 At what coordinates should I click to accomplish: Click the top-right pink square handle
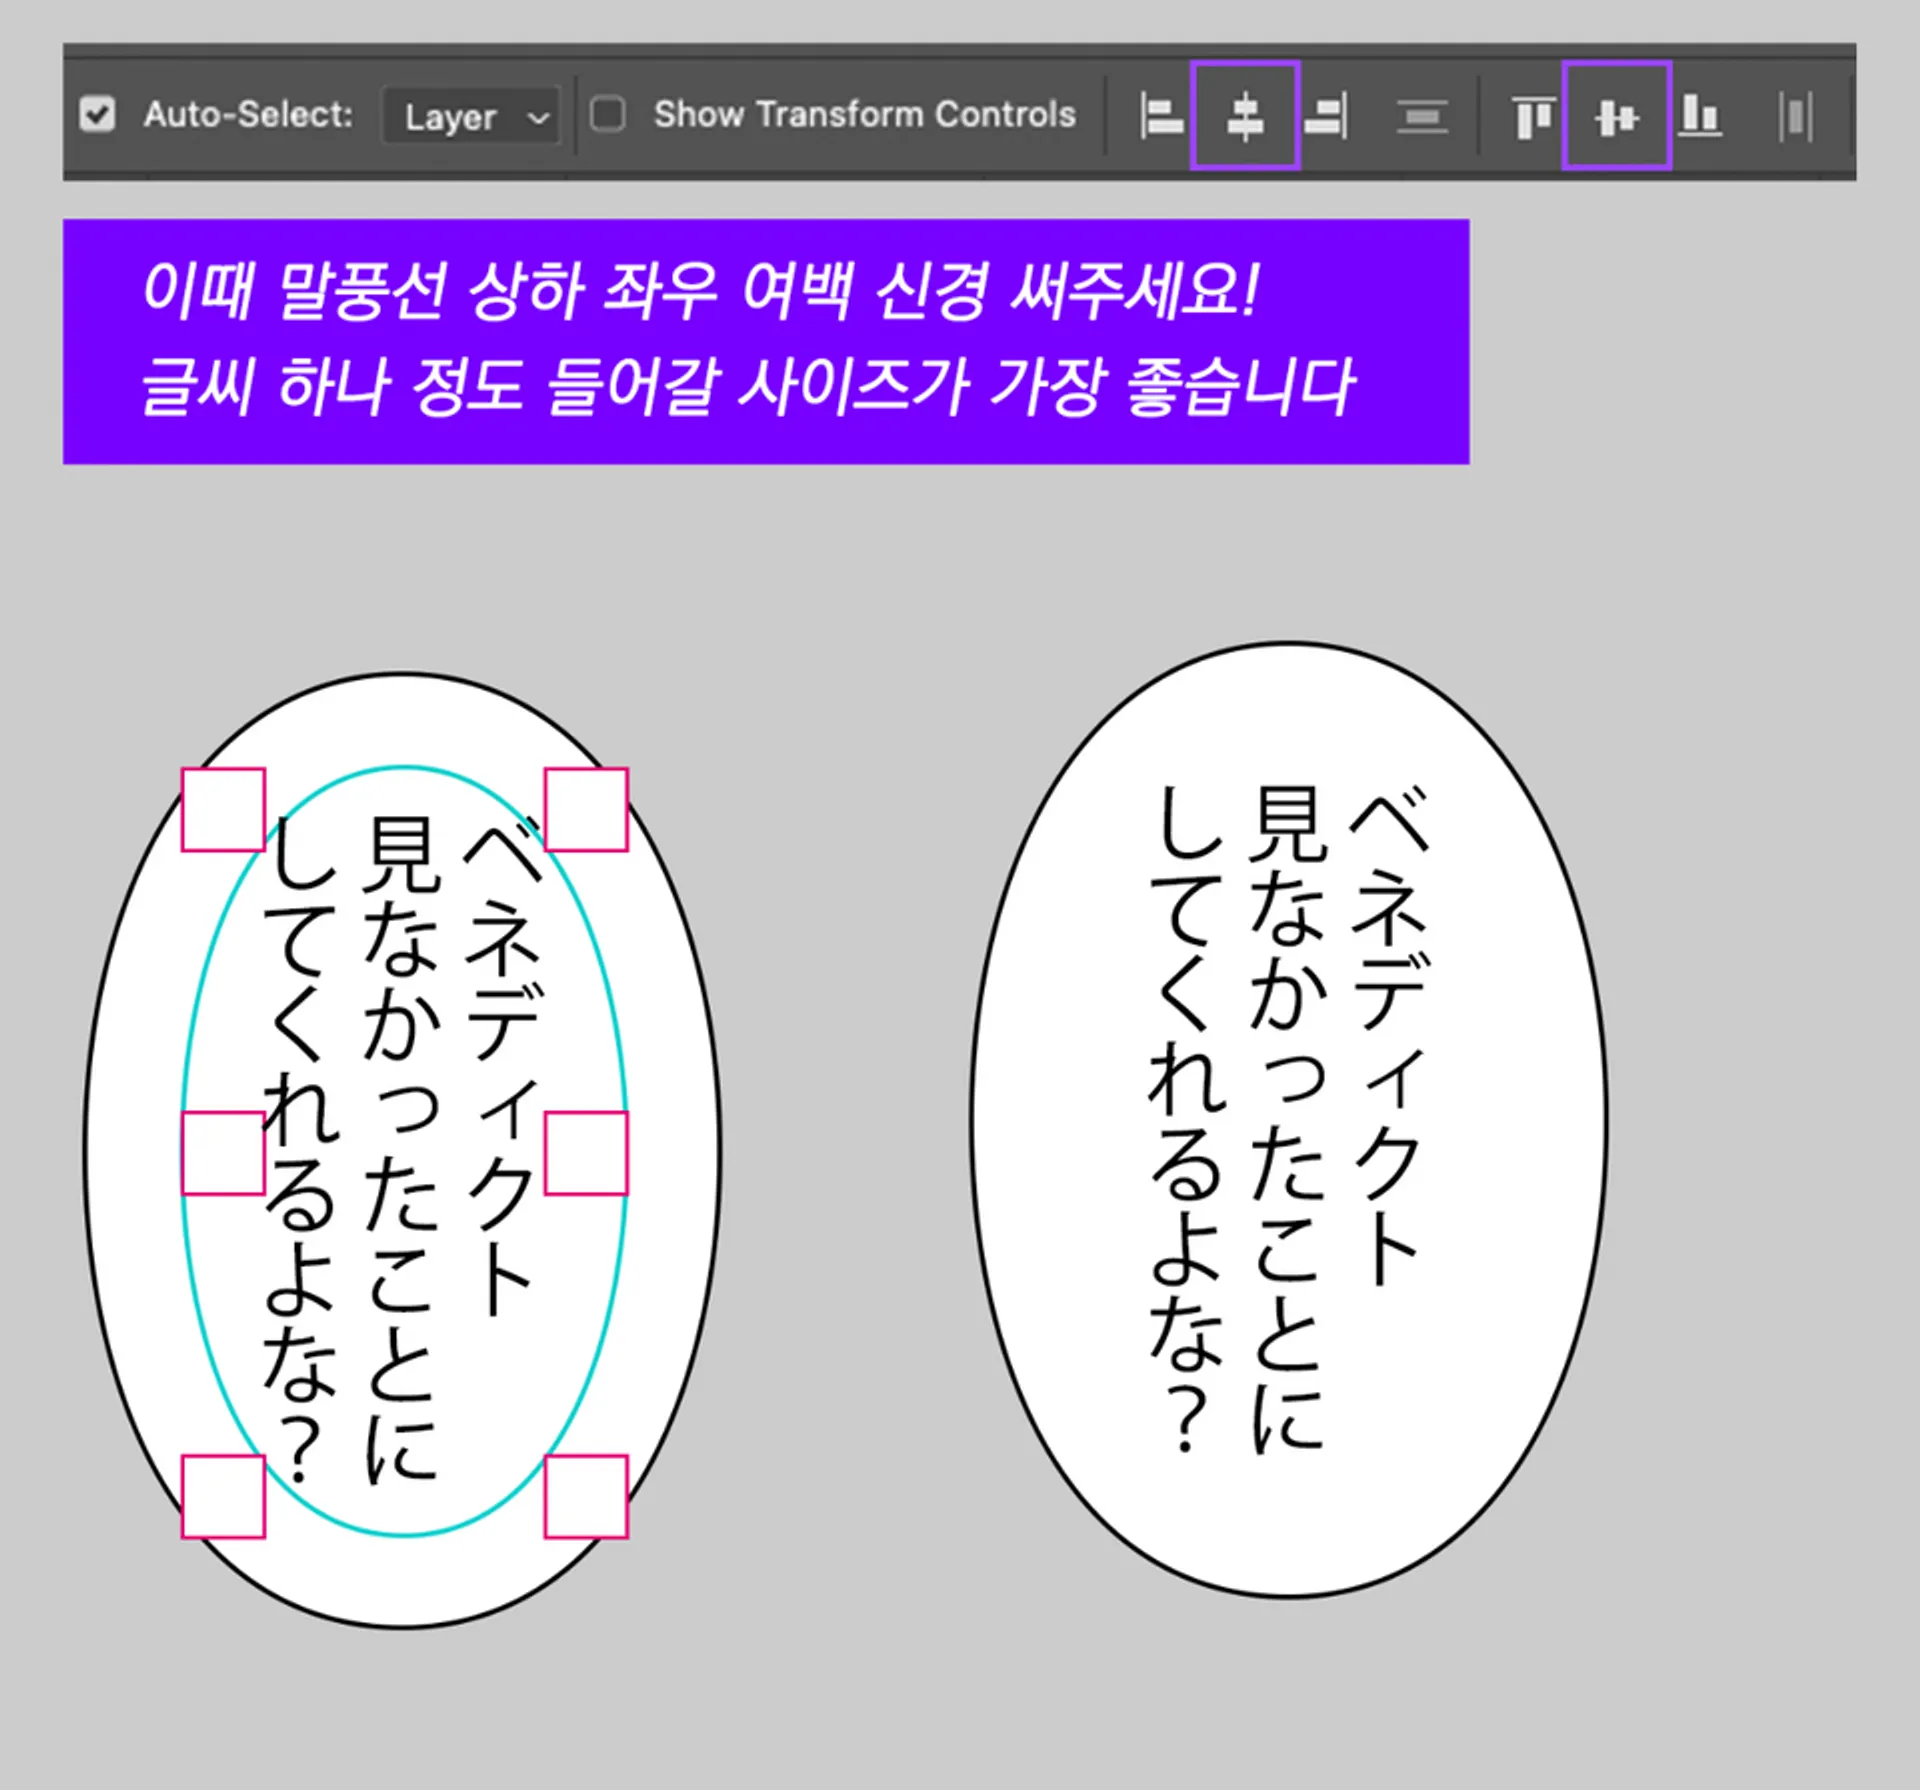tap(586, 810)
